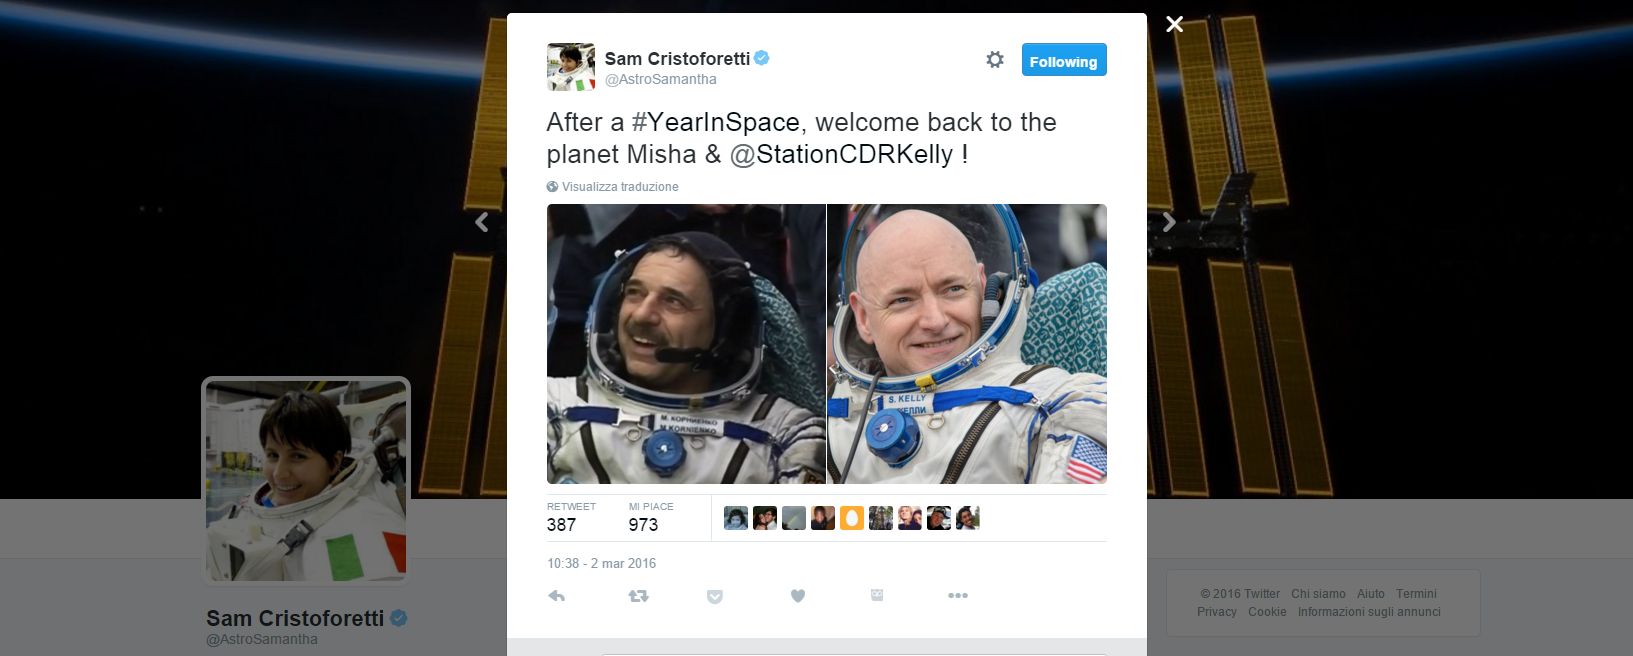This screenshot has width=1633, height=656.
Task: Click the orange avatar among the likers
Action: click(852, 518)
